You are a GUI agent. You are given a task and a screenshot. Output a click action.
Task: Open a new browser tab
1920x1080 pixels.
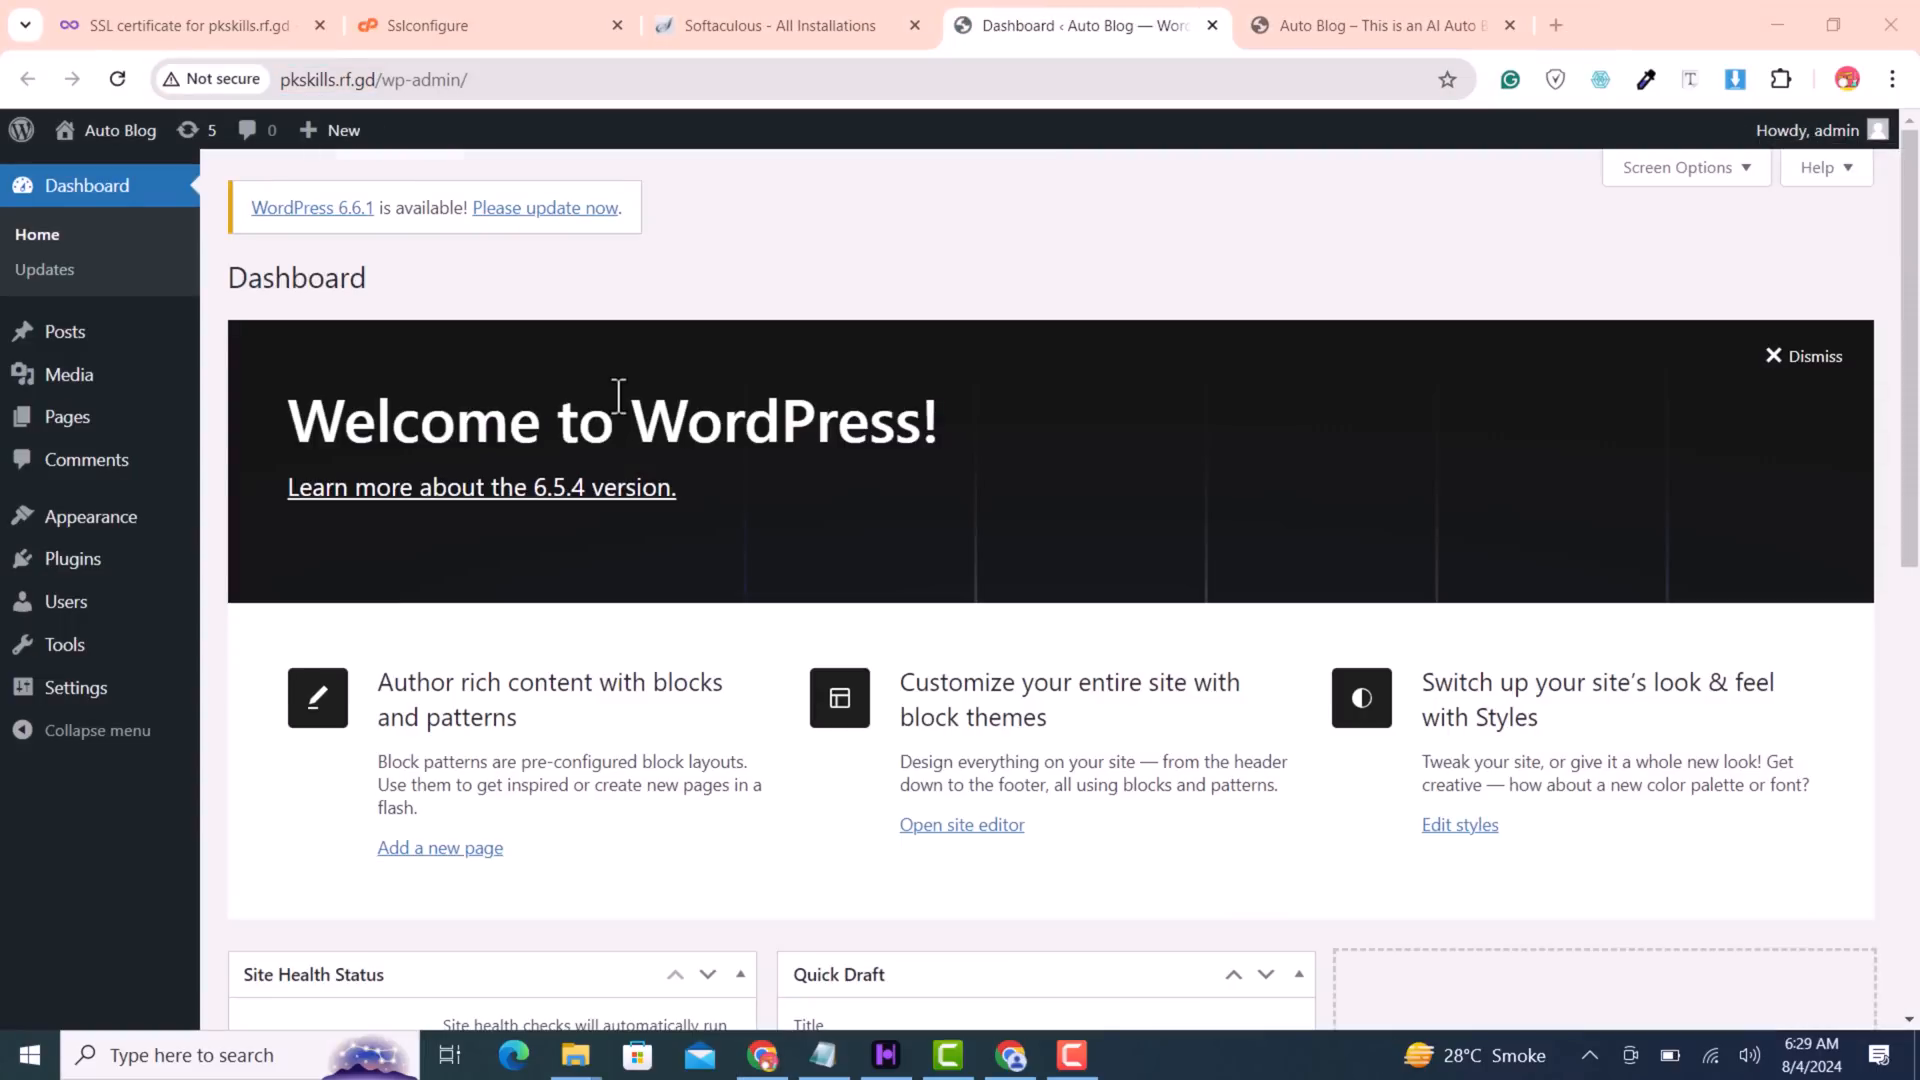(x=1556, y=25)
